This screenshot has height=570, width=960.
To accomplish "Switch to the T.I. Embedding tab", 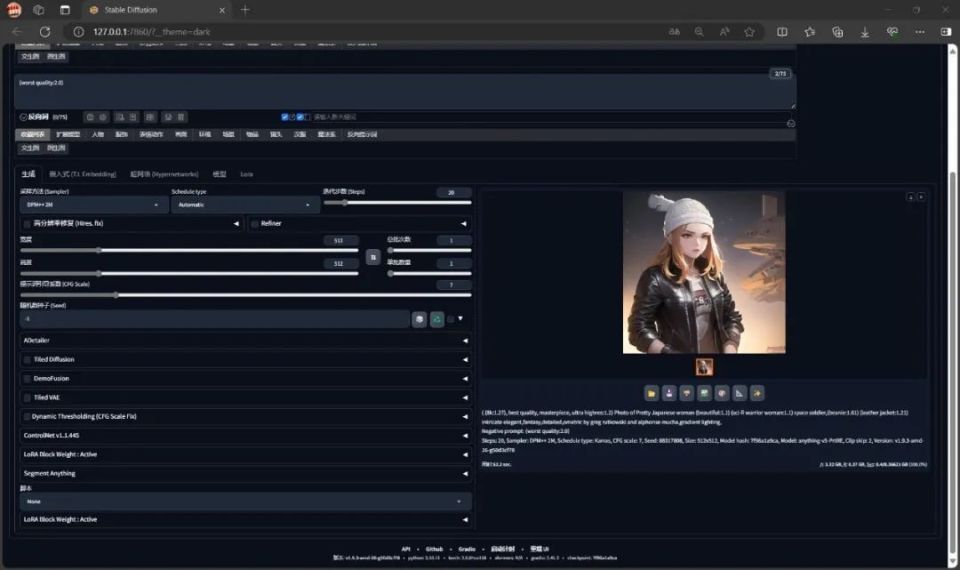I will coord(83,174).
